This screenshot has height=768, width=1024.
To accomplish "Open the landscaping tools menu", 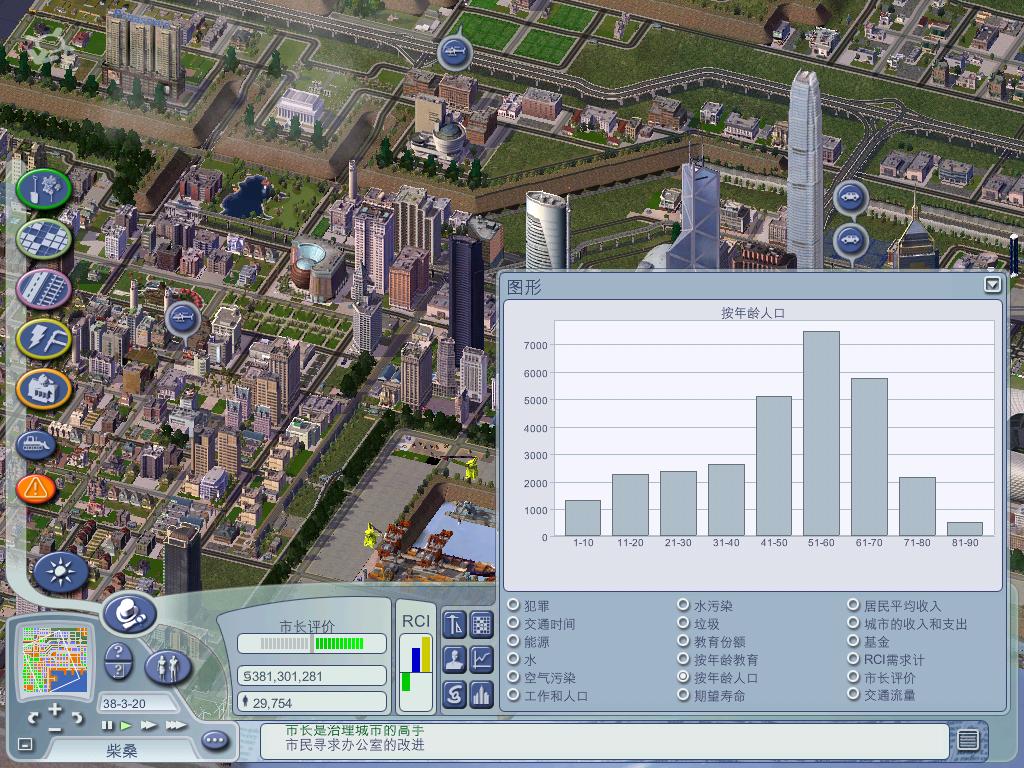I will pos(44,189).
